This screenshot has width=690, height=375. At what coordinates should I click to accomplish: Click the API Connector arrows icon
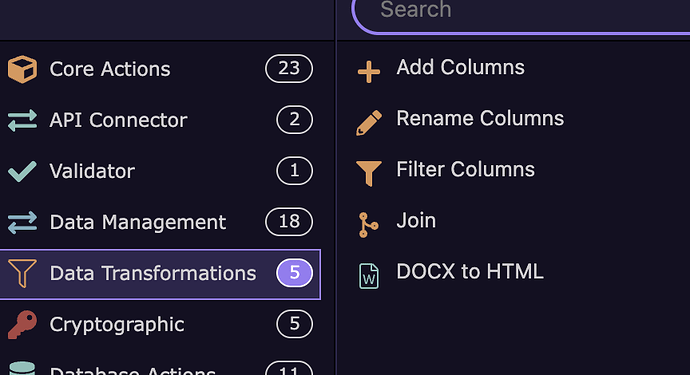point(22,120)
